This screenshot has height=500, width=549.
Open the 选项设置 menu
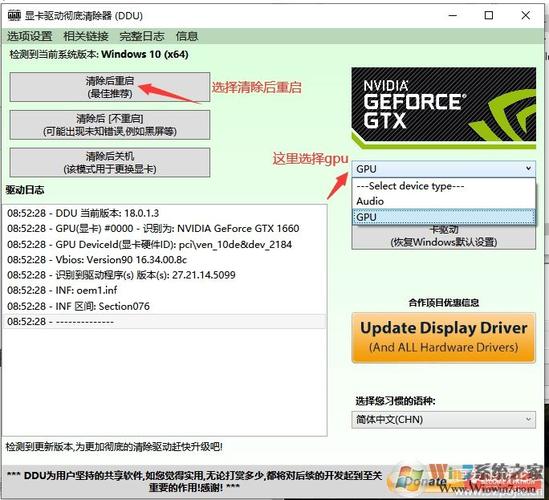tap(30, 36)
